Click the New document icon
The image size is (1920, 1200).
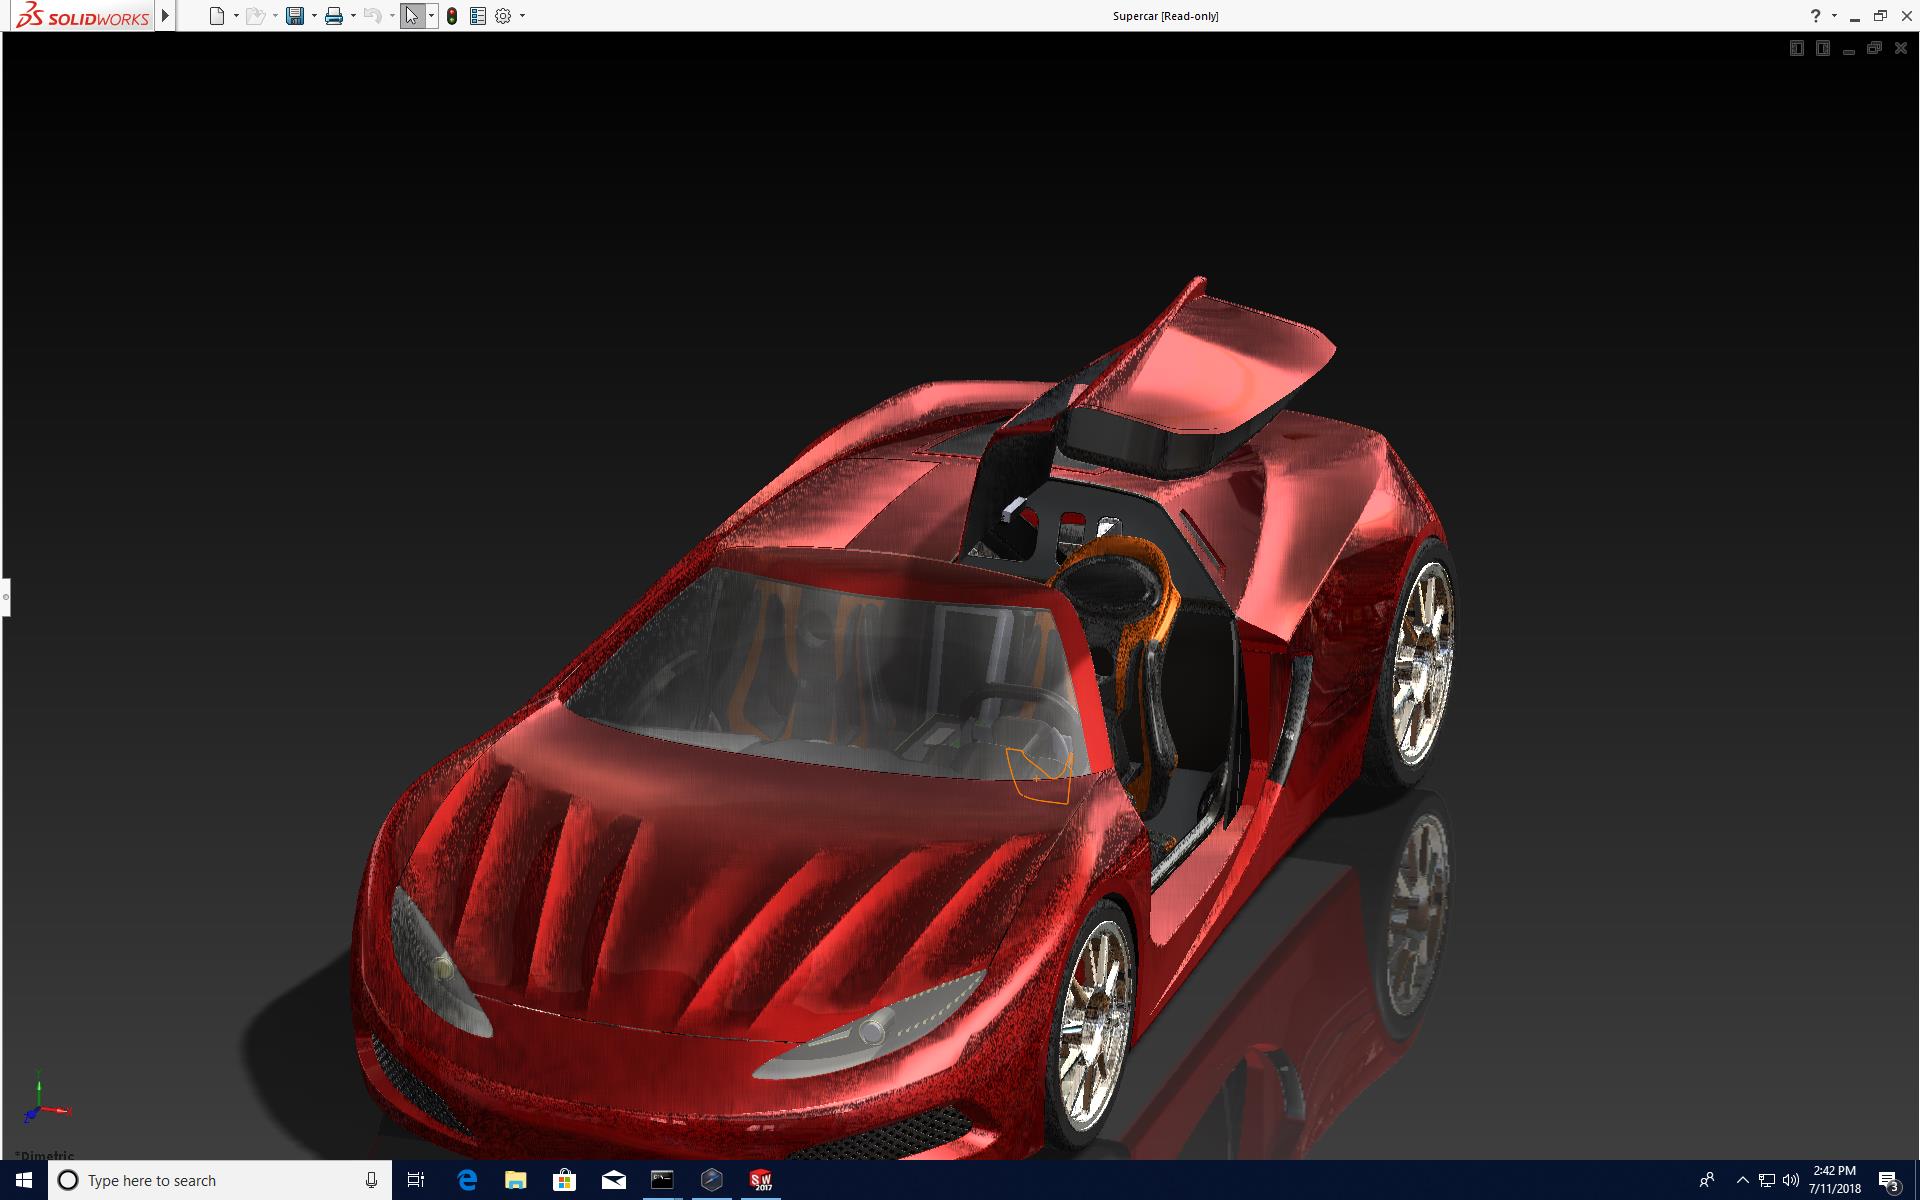point(216,16)
